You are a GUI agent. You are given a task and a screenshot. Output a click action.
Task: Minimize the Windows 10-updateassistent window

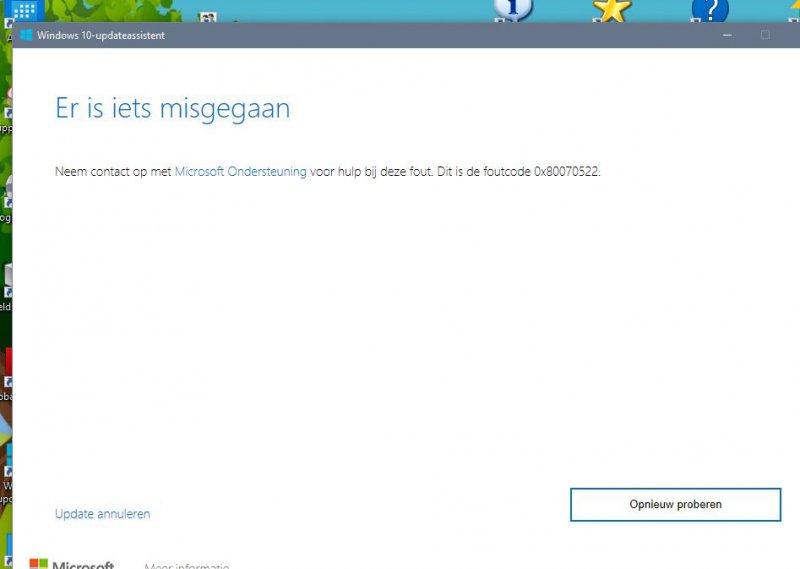point(727,35)
